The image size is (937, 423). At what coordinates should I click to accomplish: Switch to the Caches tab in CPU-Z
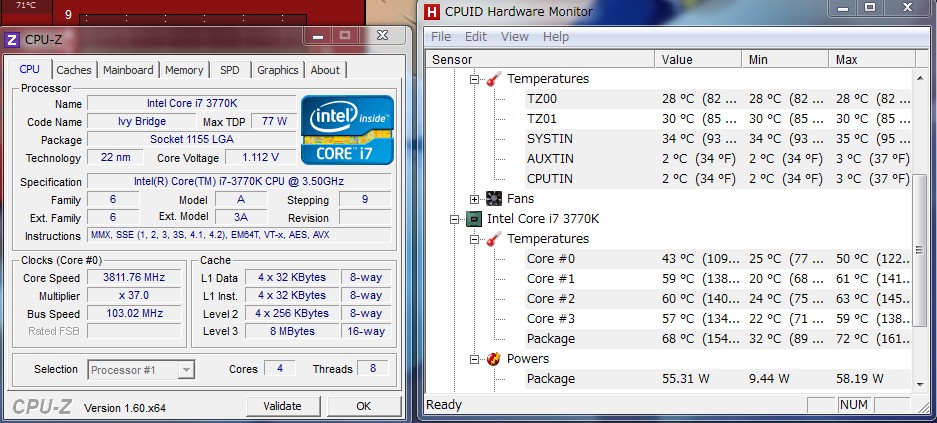74,70
